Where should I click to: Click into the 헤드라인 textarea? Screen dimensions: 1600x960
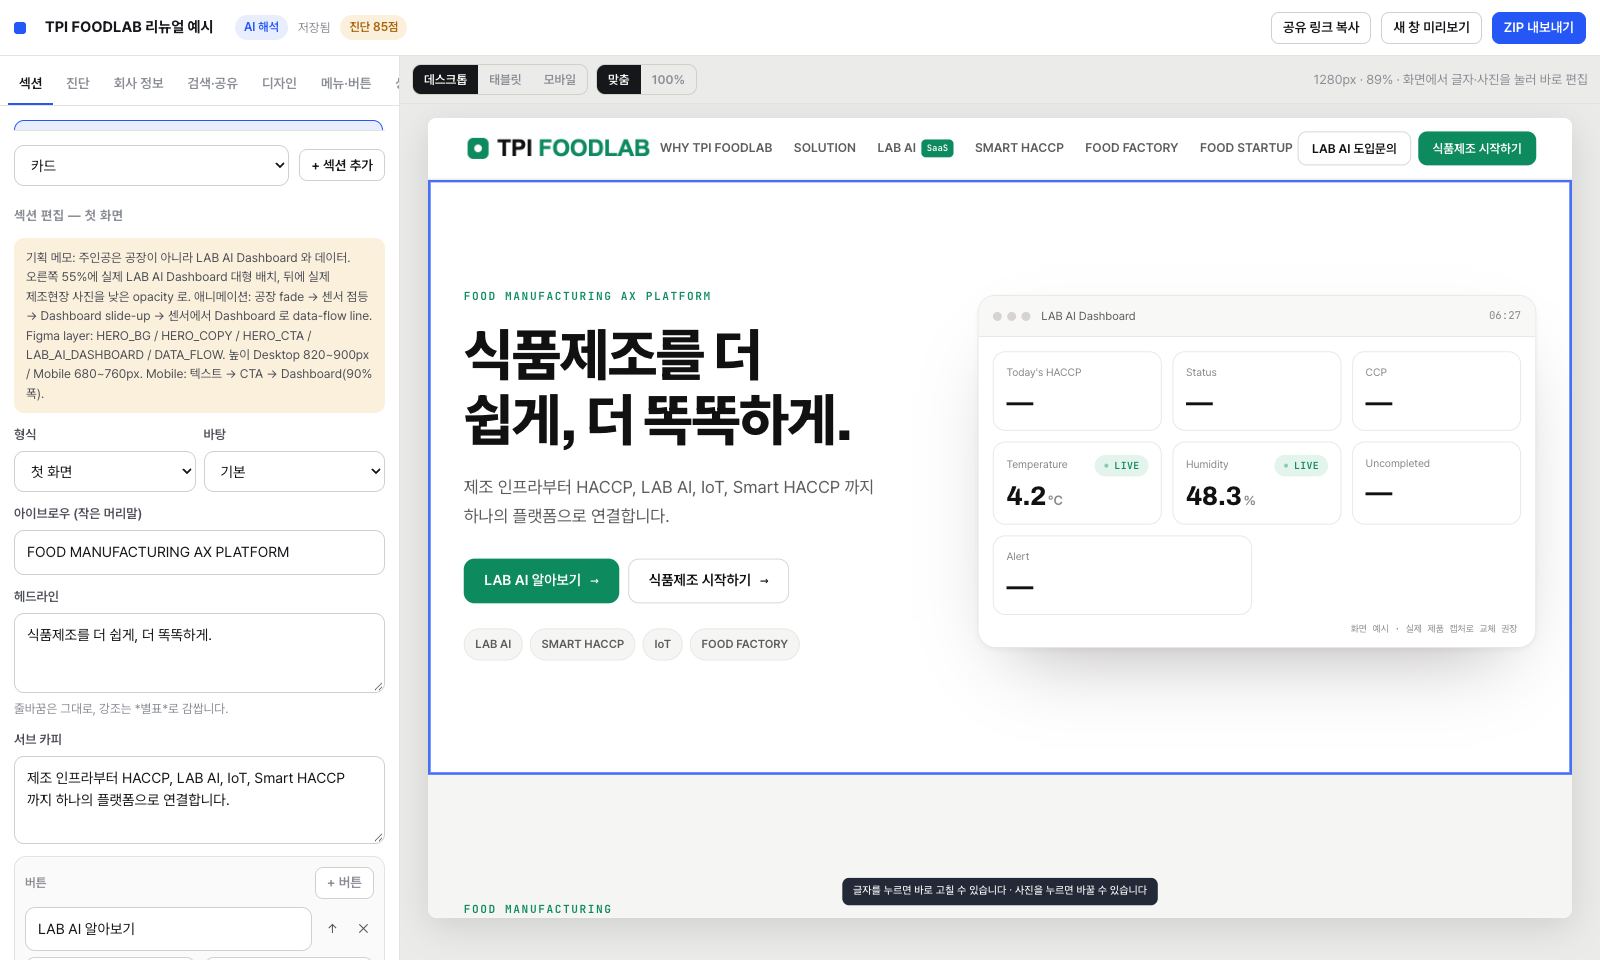click(199, 653)
